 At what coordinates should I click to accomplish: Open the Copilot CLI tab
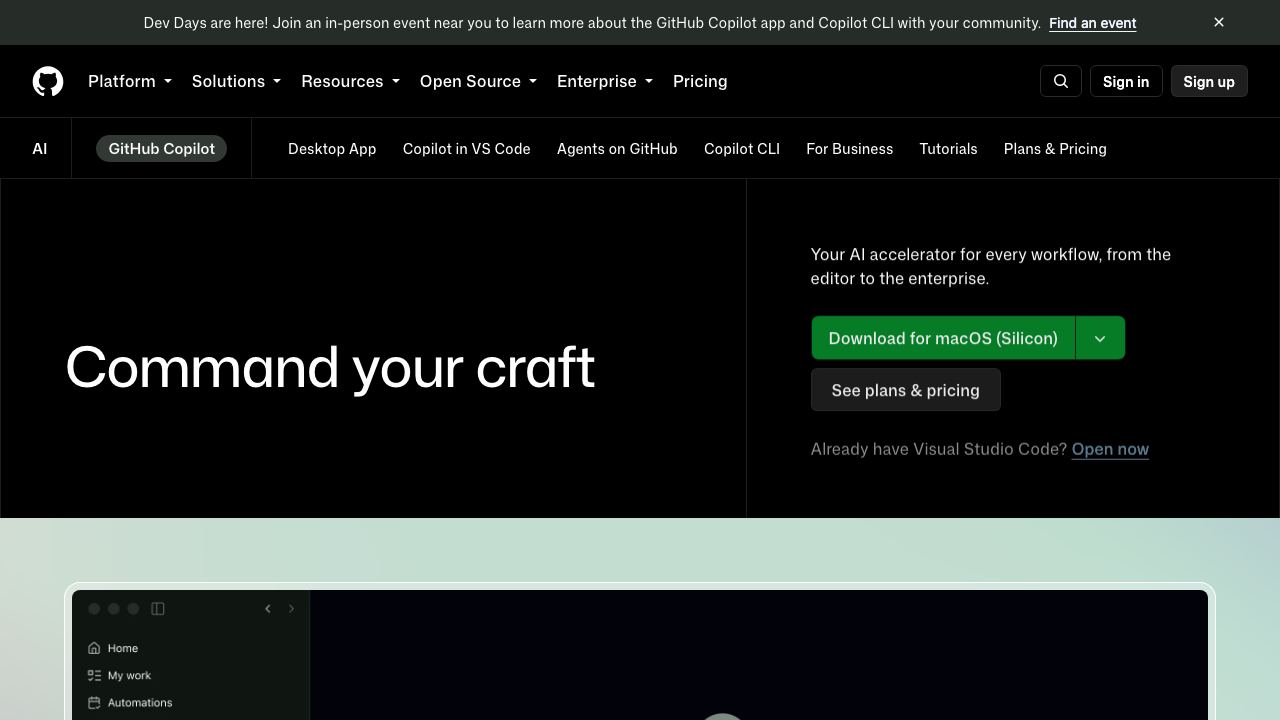(x=742, y=148)
